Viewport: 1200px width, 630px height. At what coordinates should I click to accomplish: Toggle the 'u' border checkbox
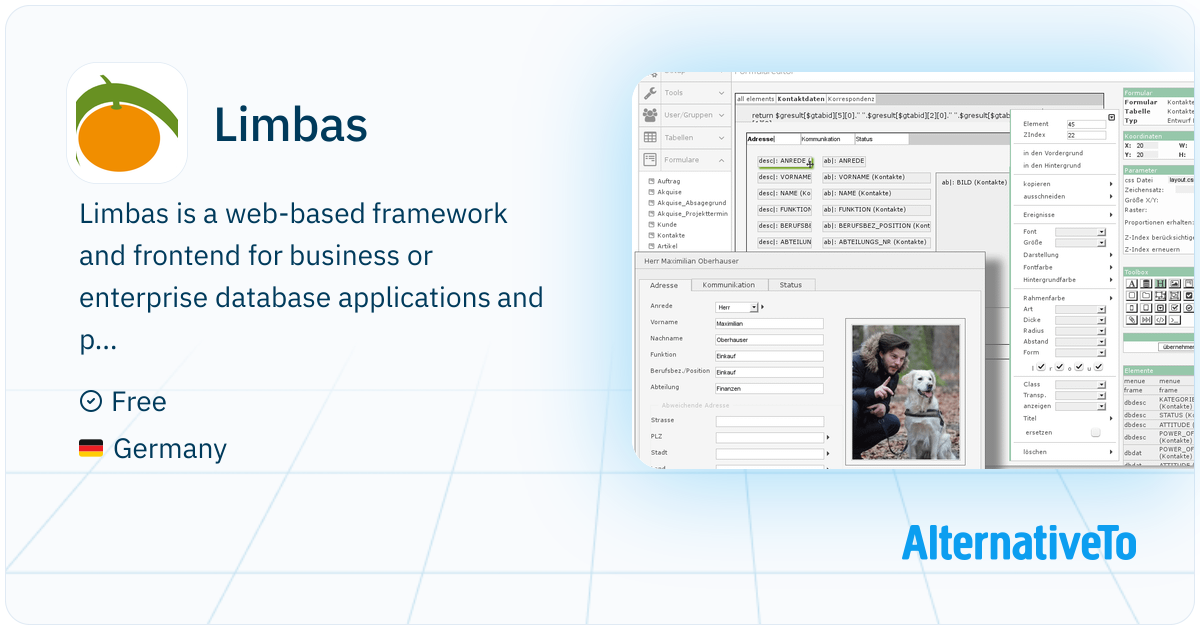click(x=1098, y=367)
